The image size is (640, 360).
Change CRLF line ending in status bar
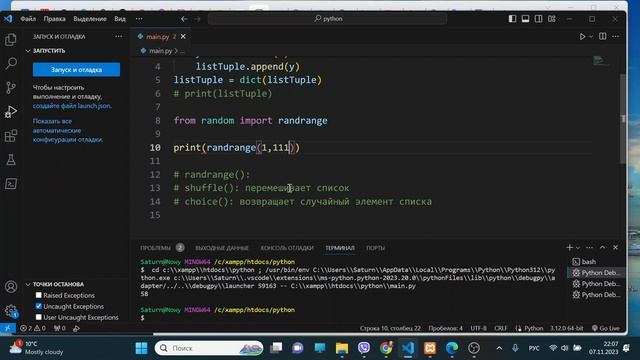pos(500,328)
